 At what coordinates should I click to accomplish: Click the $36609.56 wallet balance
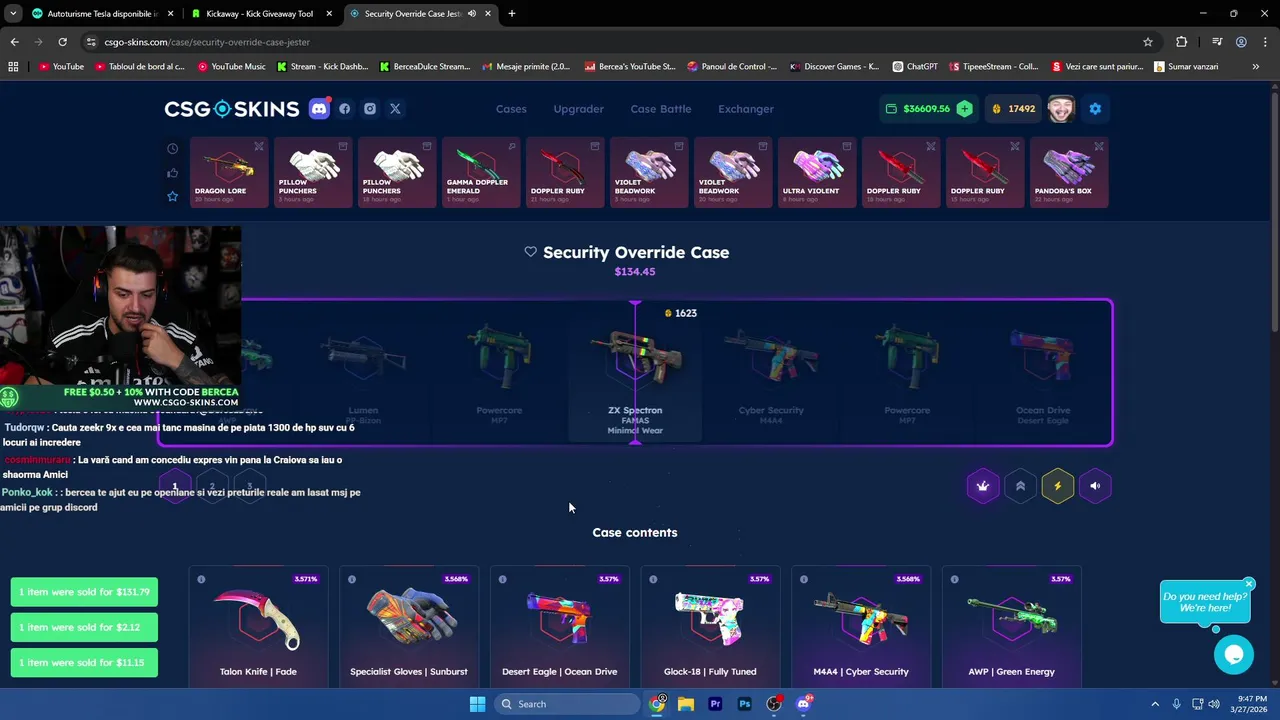[x=927, y=109]
